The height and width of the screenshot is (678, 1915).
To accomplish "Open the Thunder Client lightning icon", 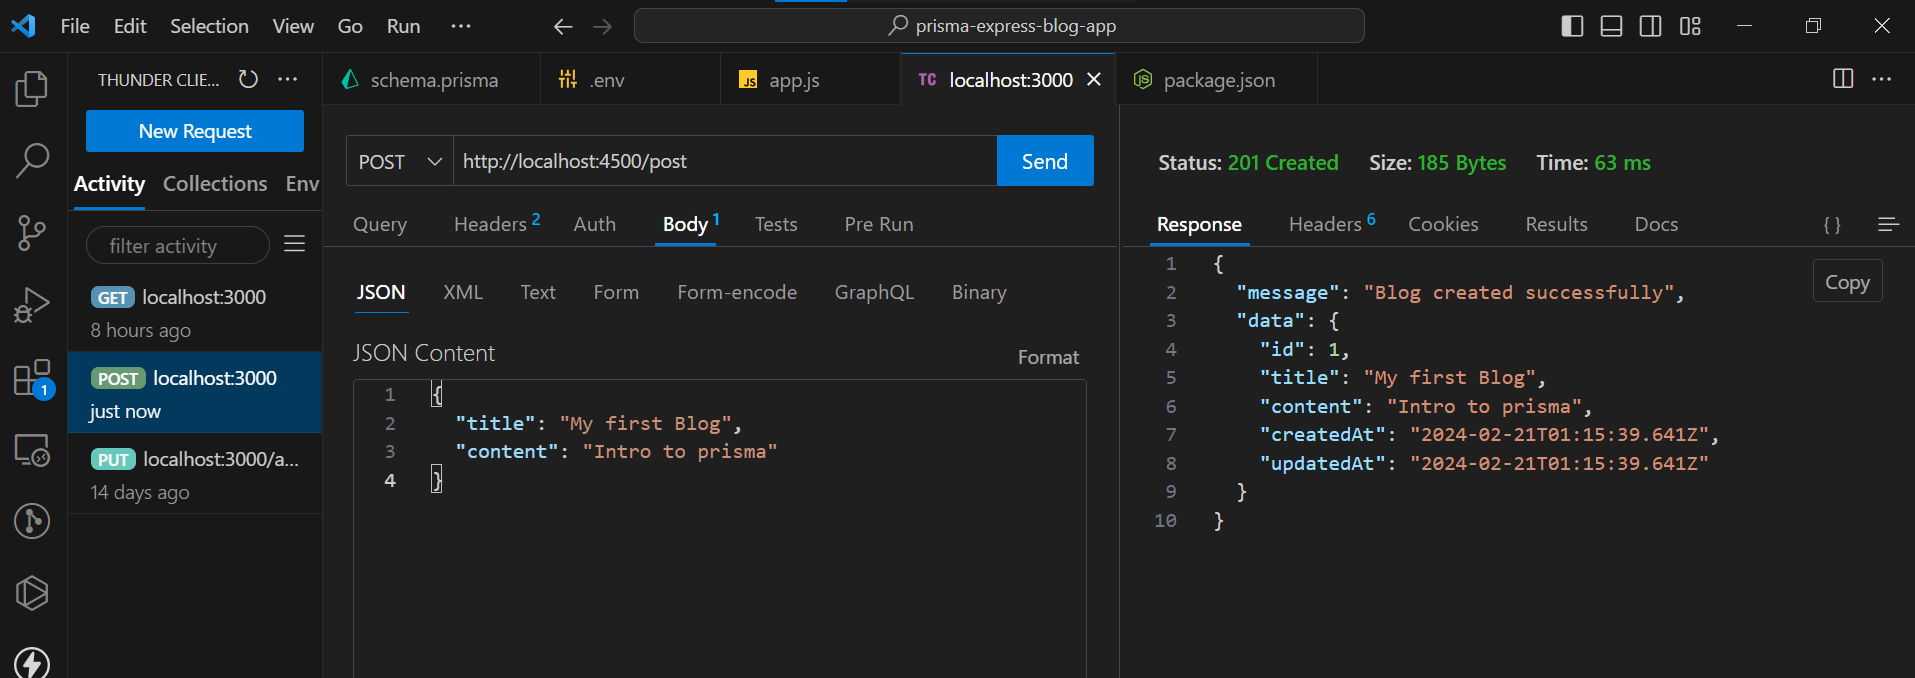I will pyautogui.click(x=32, y=662).
